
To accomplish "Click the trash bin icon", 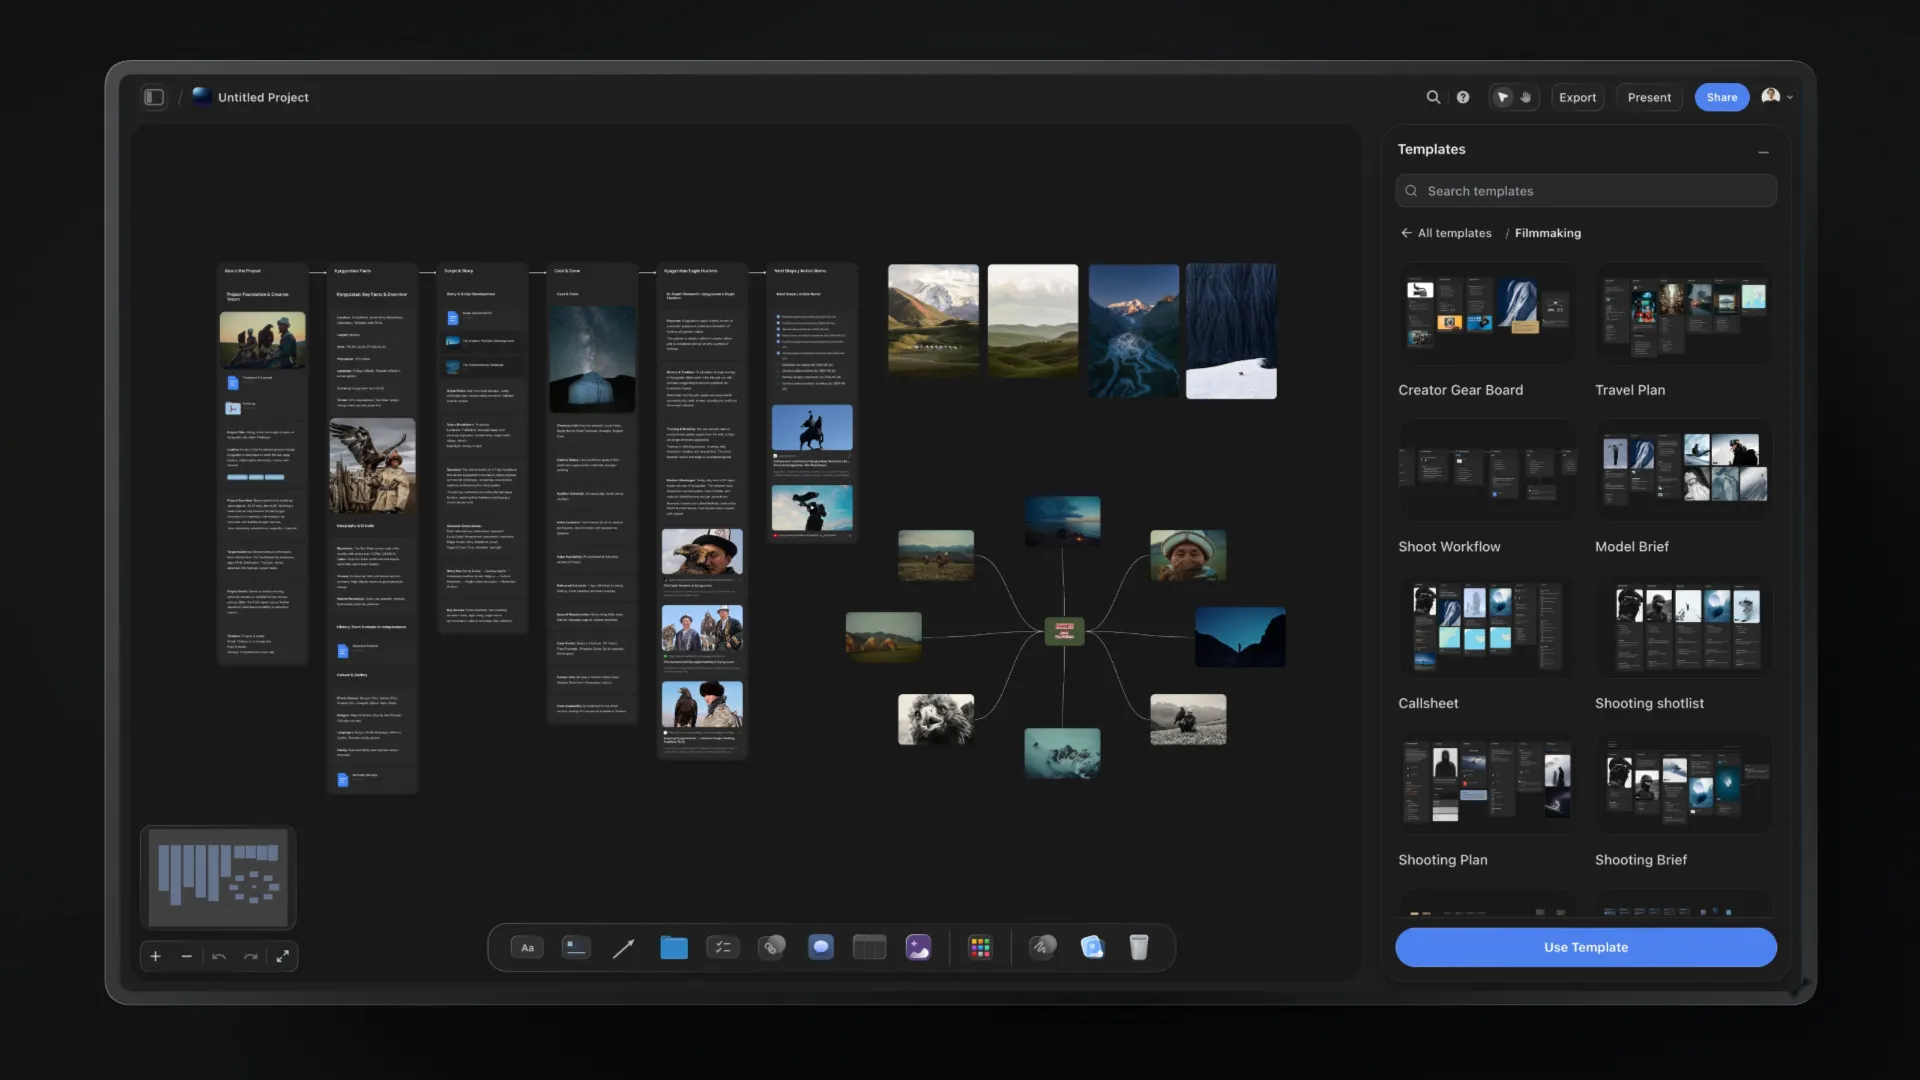I will tap(1139, 947).
